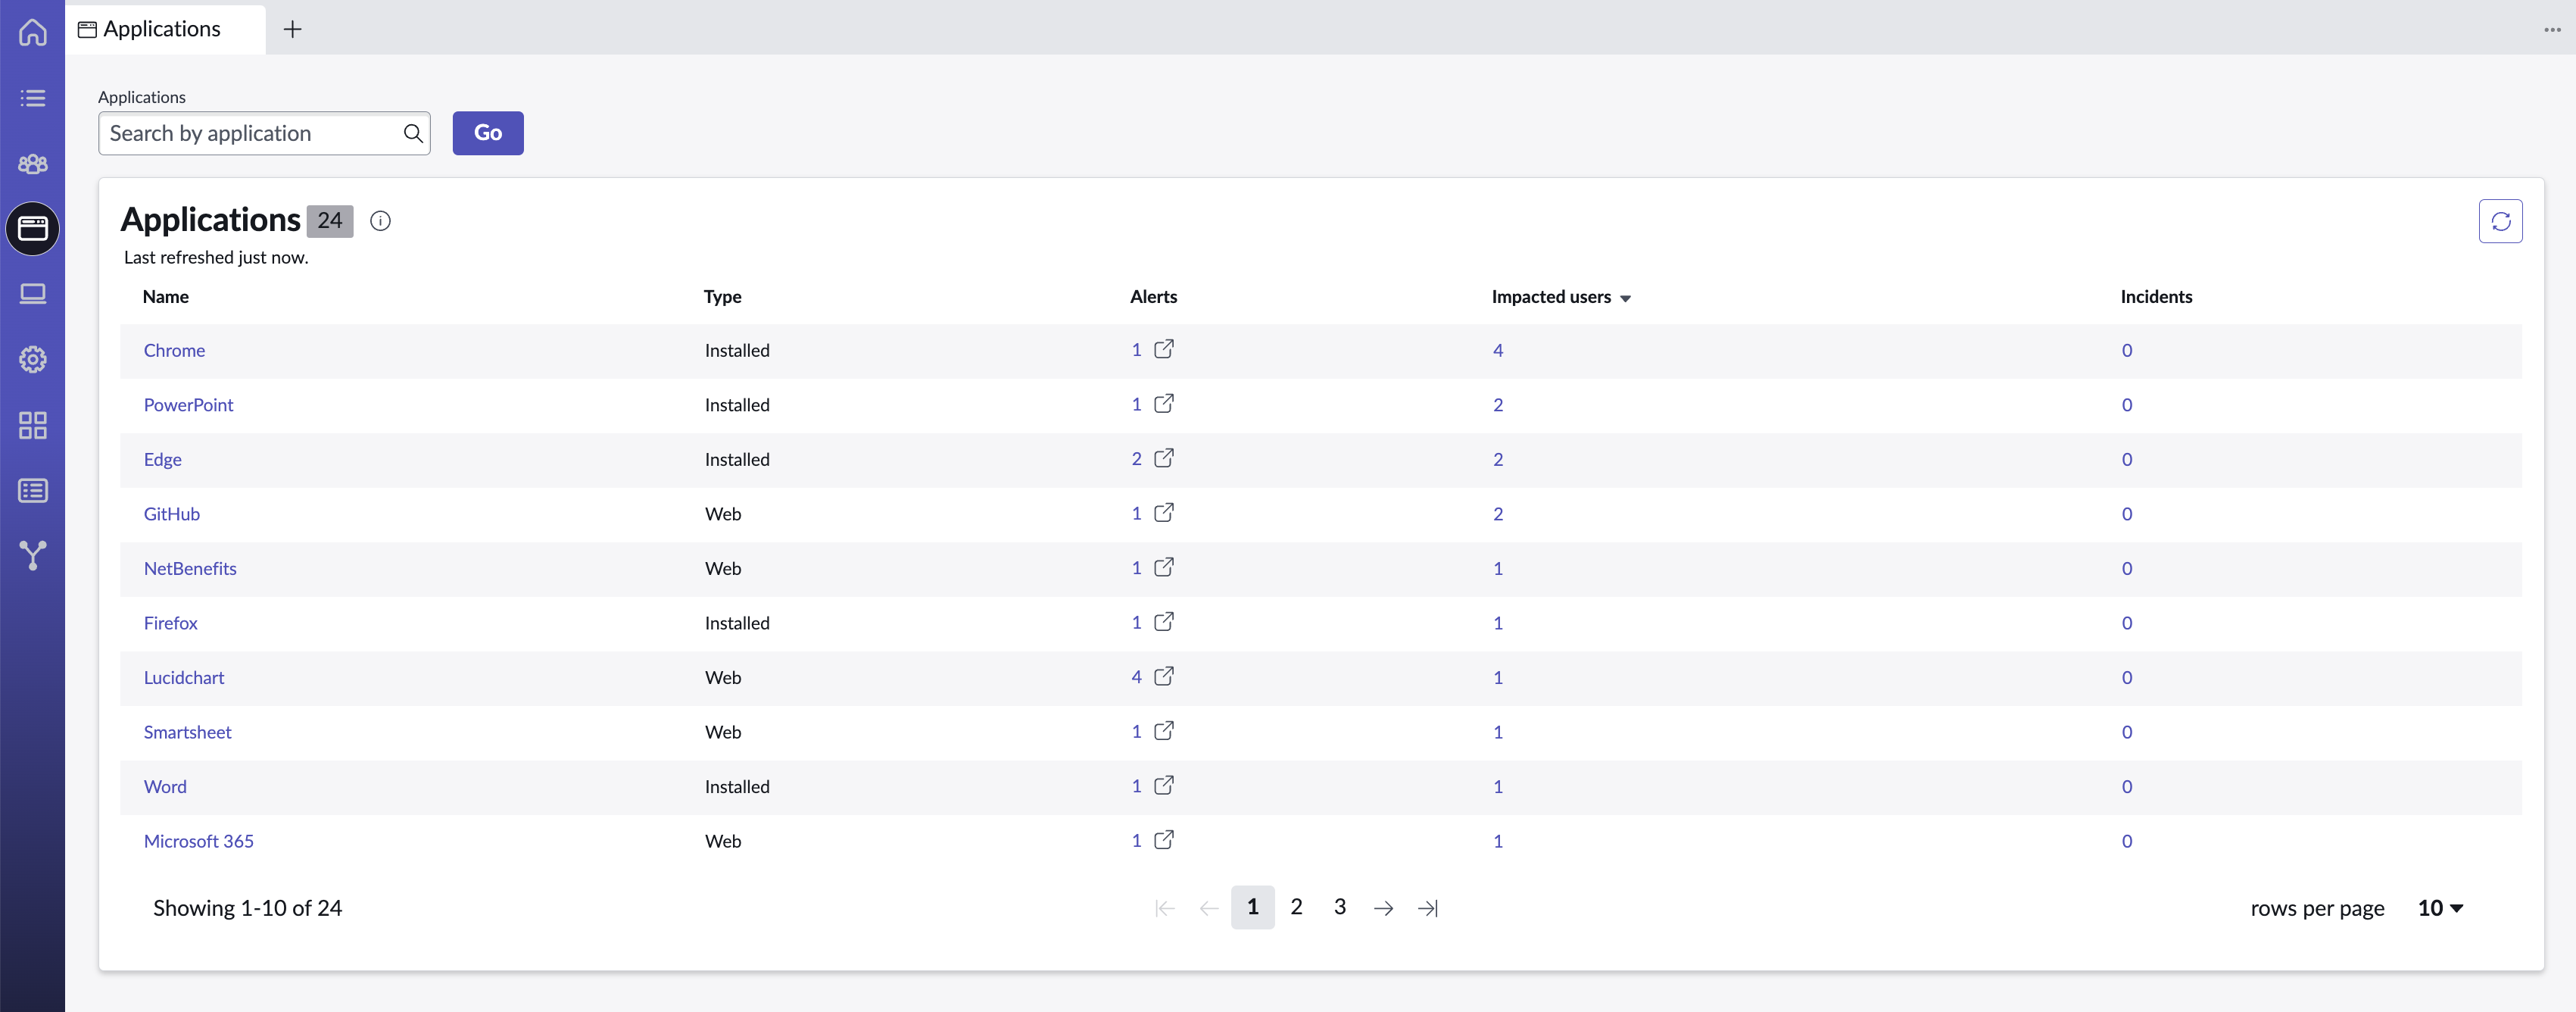This screenshot has height=1012, width=2576.
Task: Open Word alerts external link icon
Action: (1164, 785)
